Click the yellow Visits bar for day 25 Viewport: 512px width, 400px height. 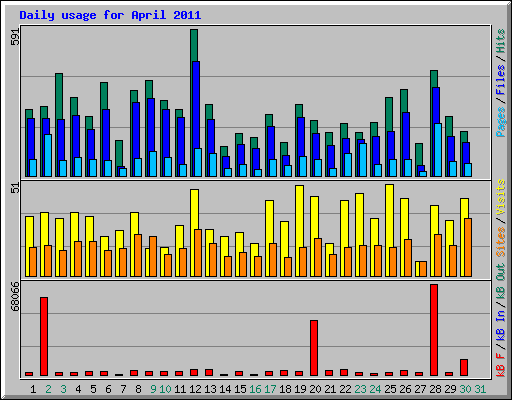click(x=389, y=216)
